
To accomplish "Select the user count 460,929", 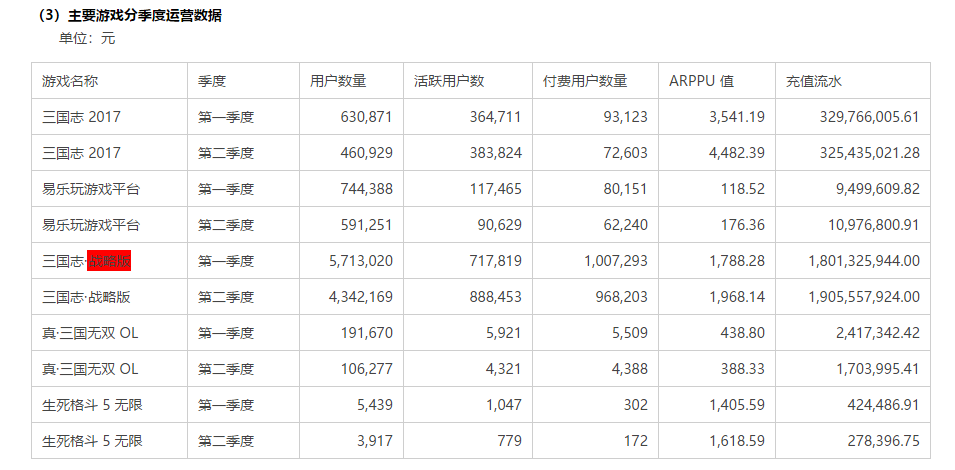I will pyautogui.click(x=367, y=153).
